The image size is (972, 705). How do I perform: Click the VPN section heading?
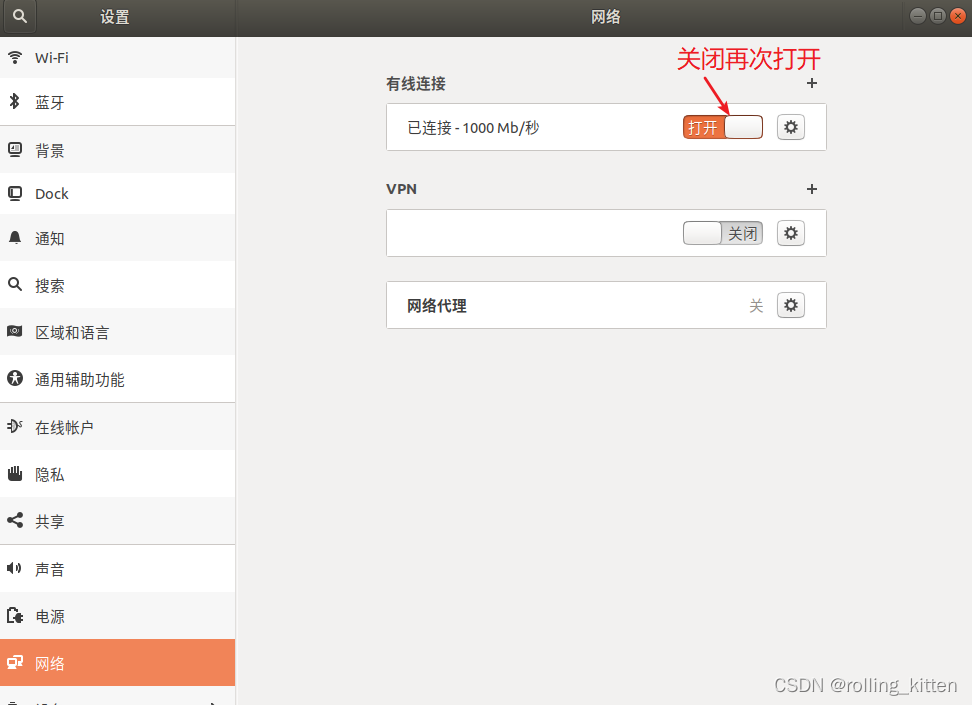point(401,189)
